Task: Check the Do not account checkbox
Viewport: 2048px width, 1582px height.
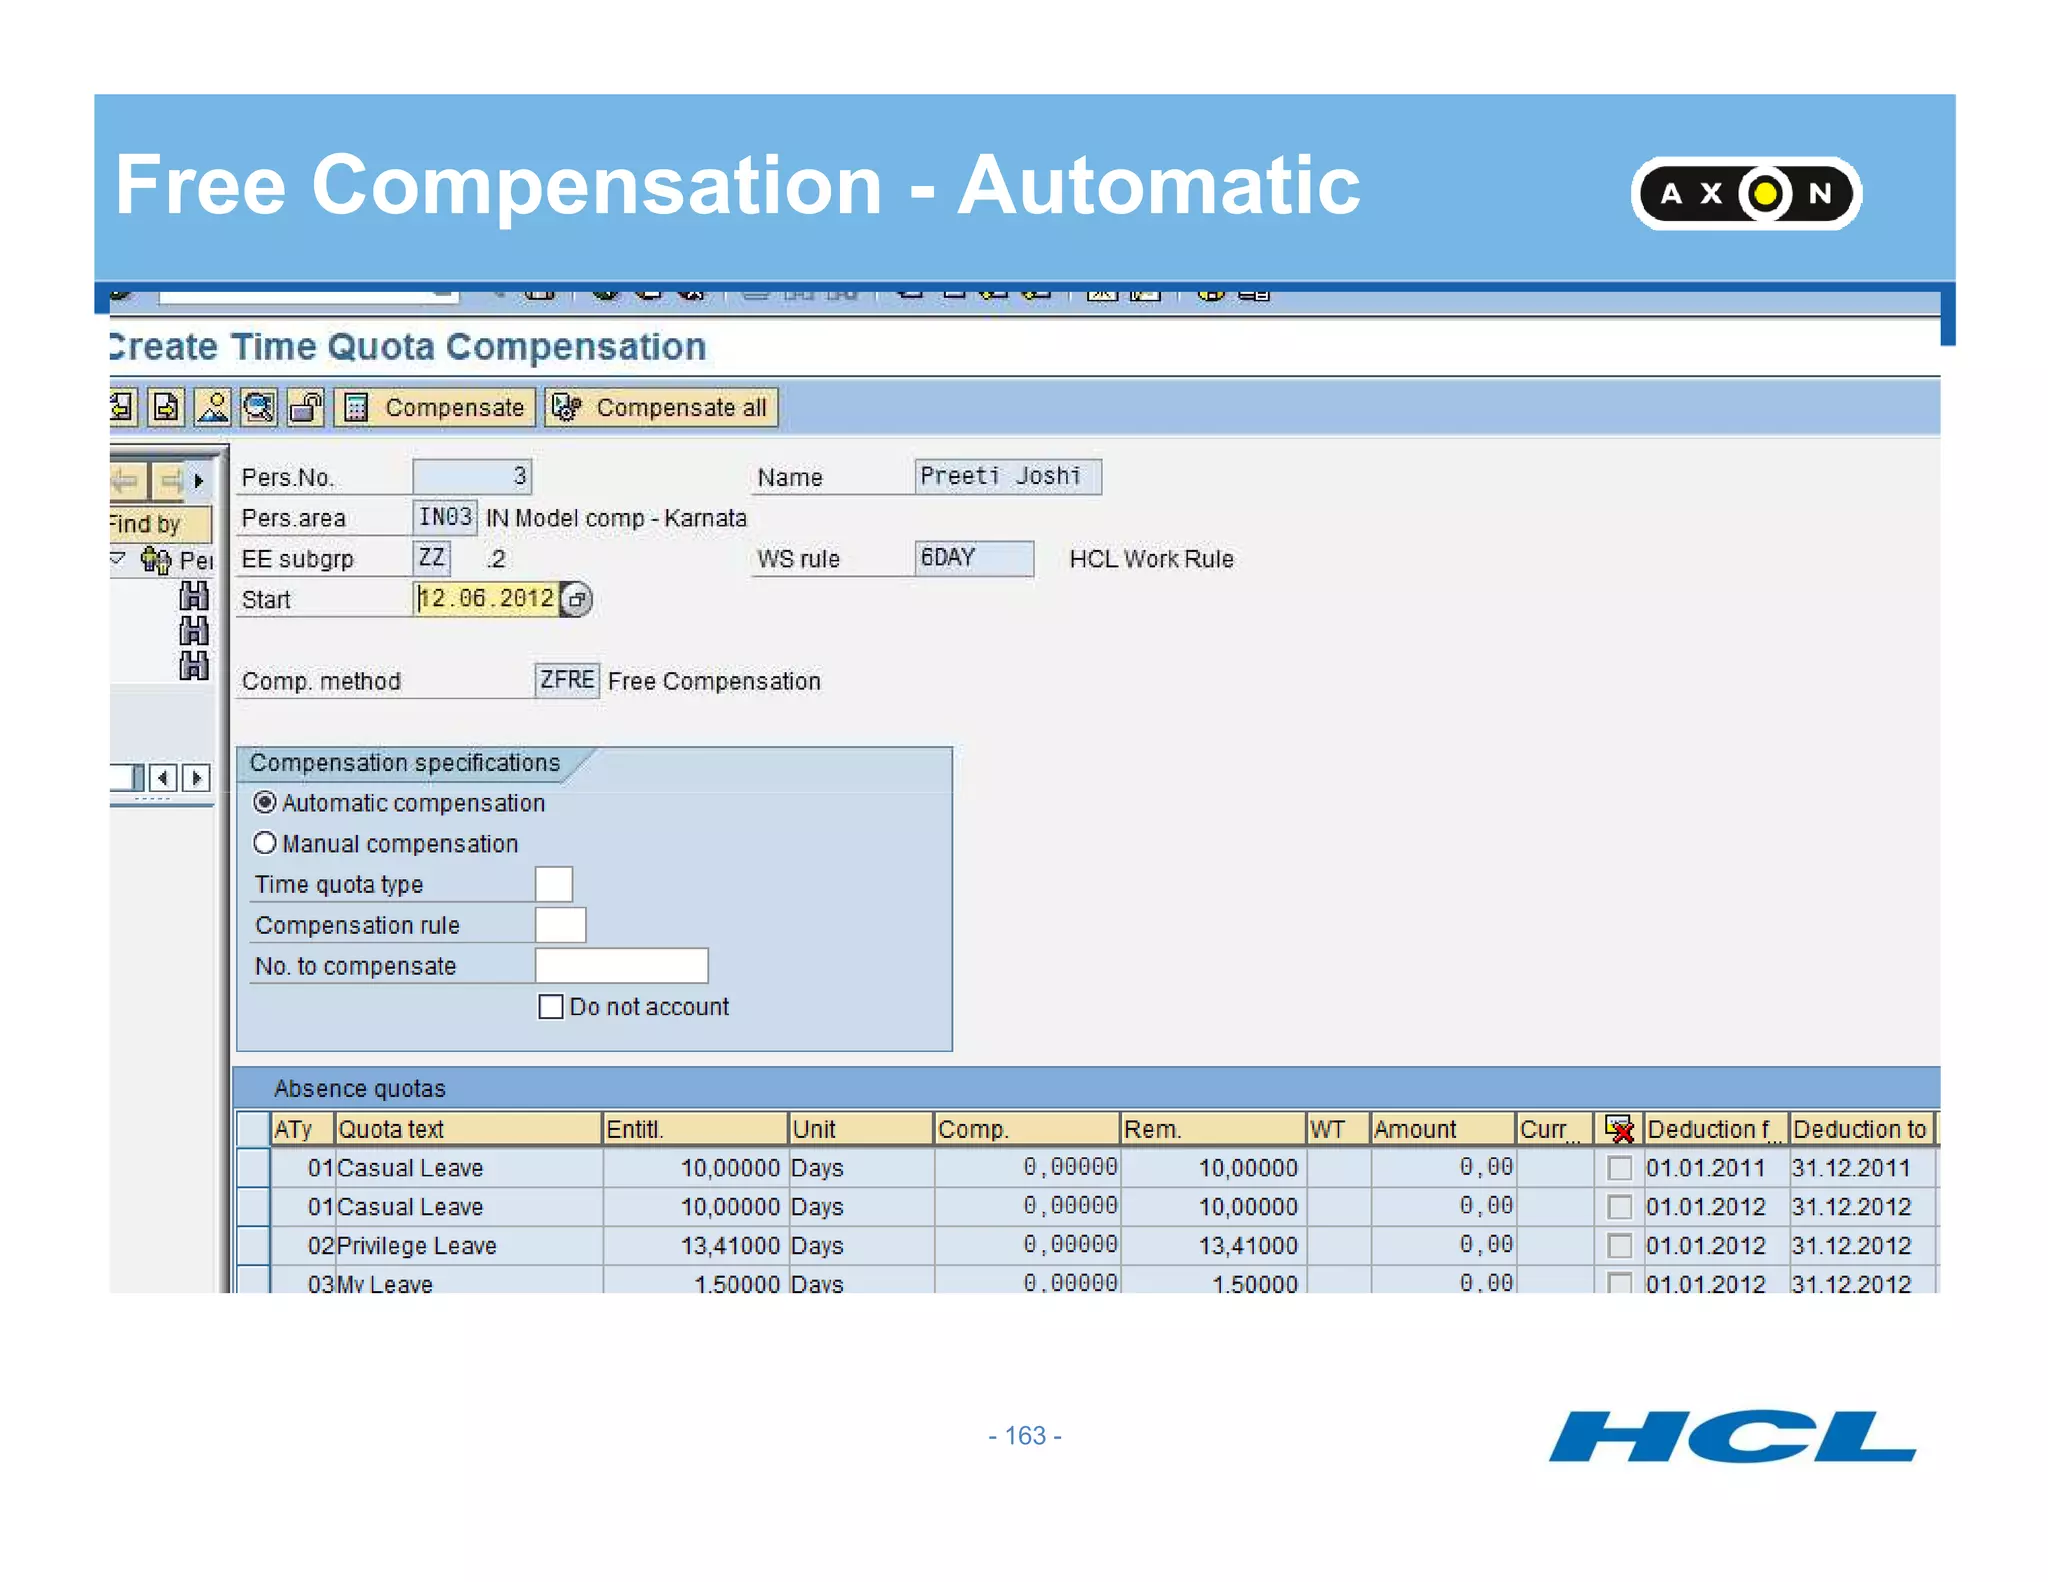Action: (550, 1006)
